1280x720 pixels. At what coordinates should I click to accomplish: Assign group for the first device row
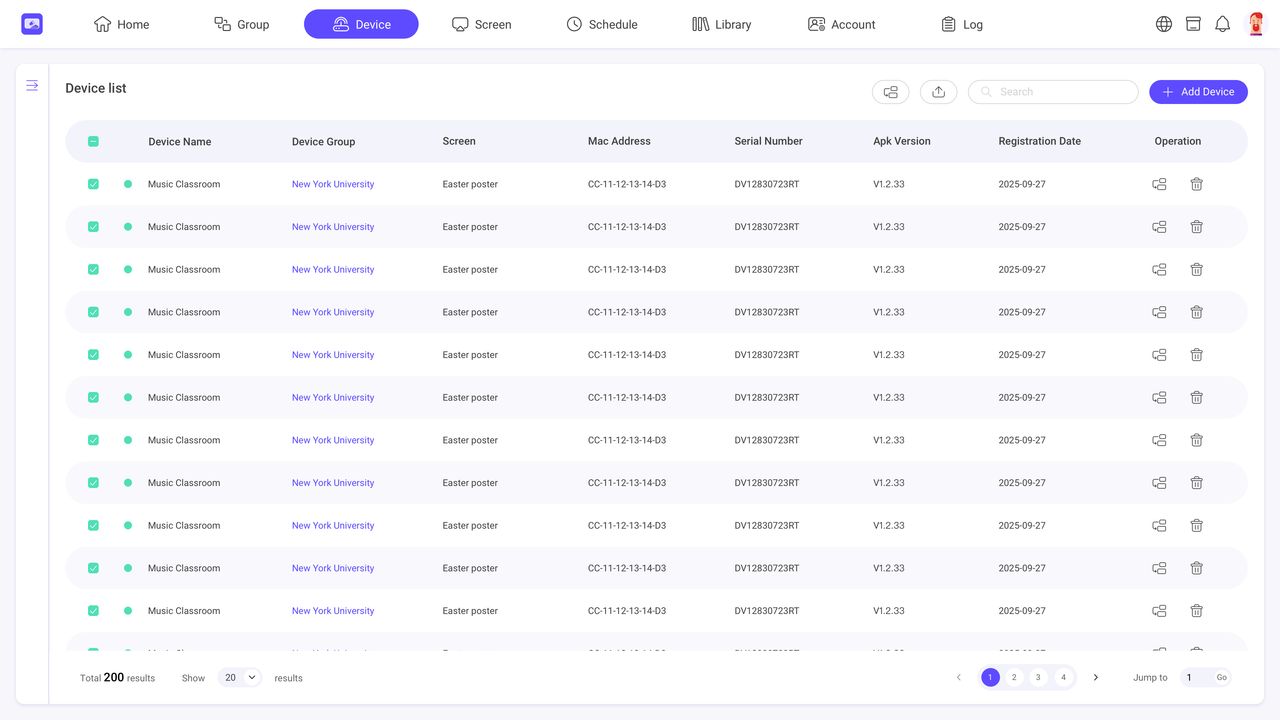tap(1159, 184)
